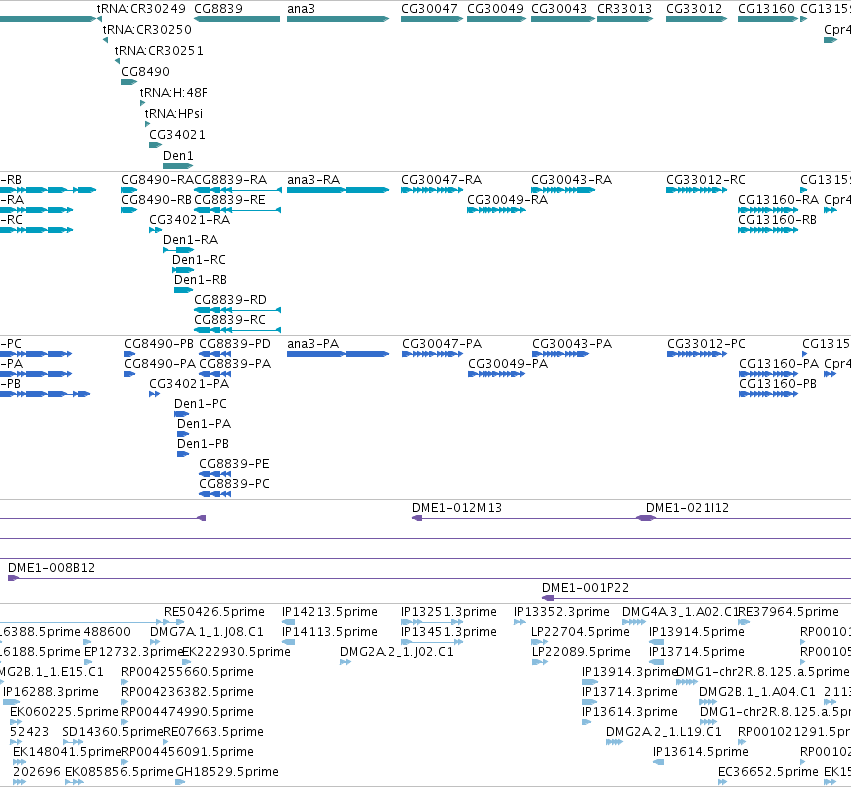The image size is (851, 787).
Task: Select the tRNA:HPsi gene label
Action: coord(174,114)
